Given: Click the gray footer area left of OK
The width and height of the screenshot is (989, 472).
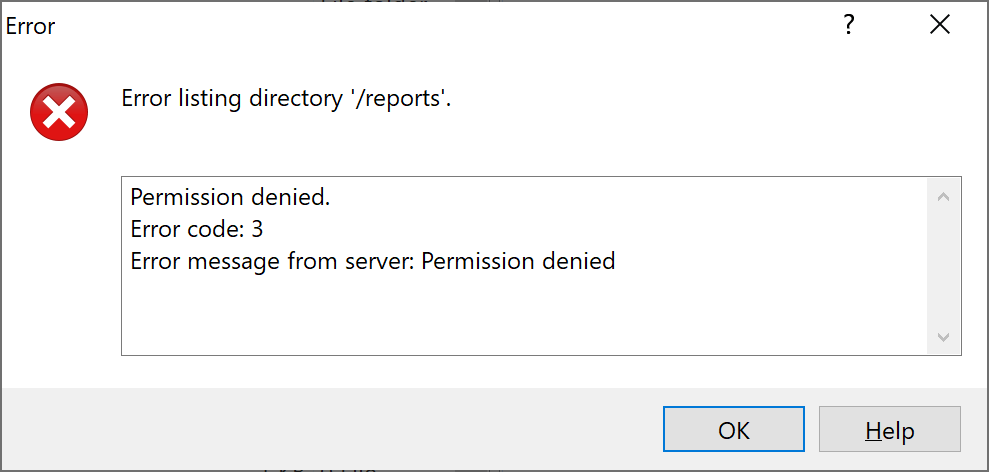Looking at the screenshot, I should click(x=330, y=430).
